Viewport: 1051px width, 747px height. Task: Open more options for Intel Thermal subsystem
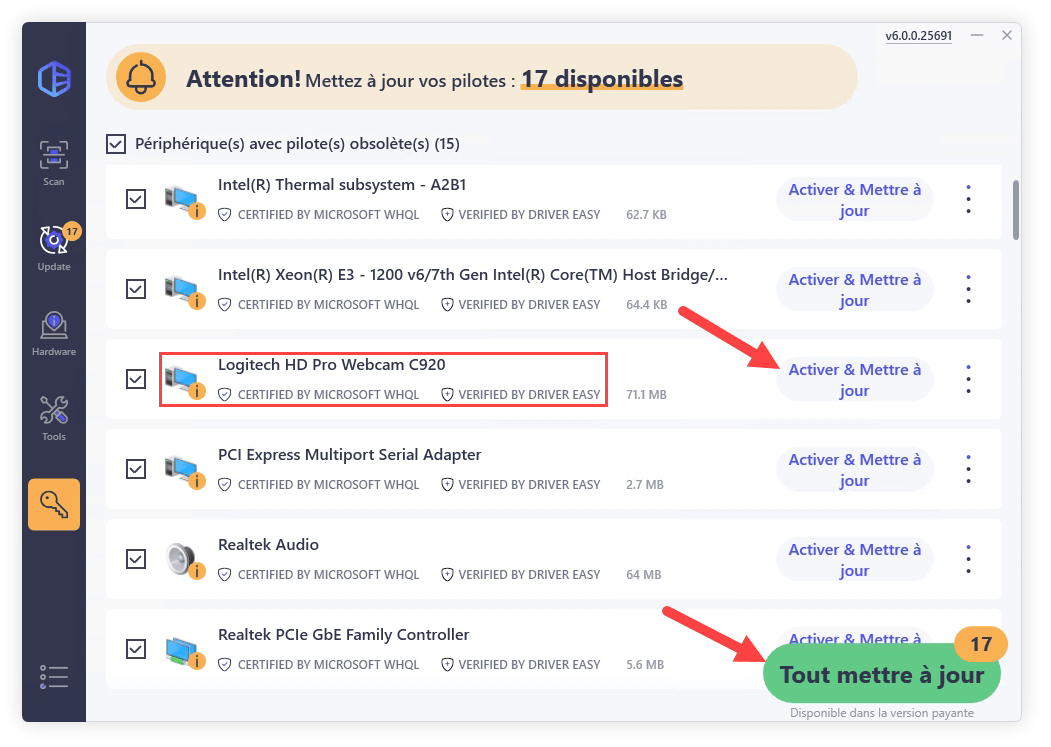968,199
